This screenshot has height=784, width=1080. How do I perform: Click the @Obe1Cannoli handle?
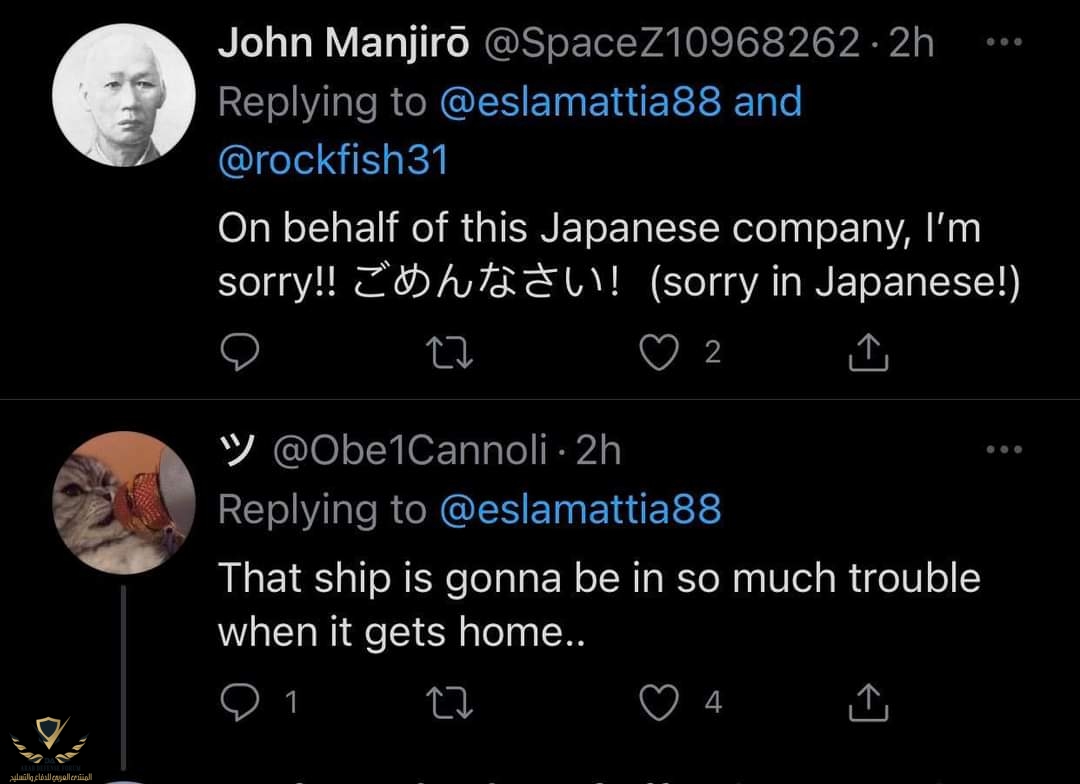[411, 451]
